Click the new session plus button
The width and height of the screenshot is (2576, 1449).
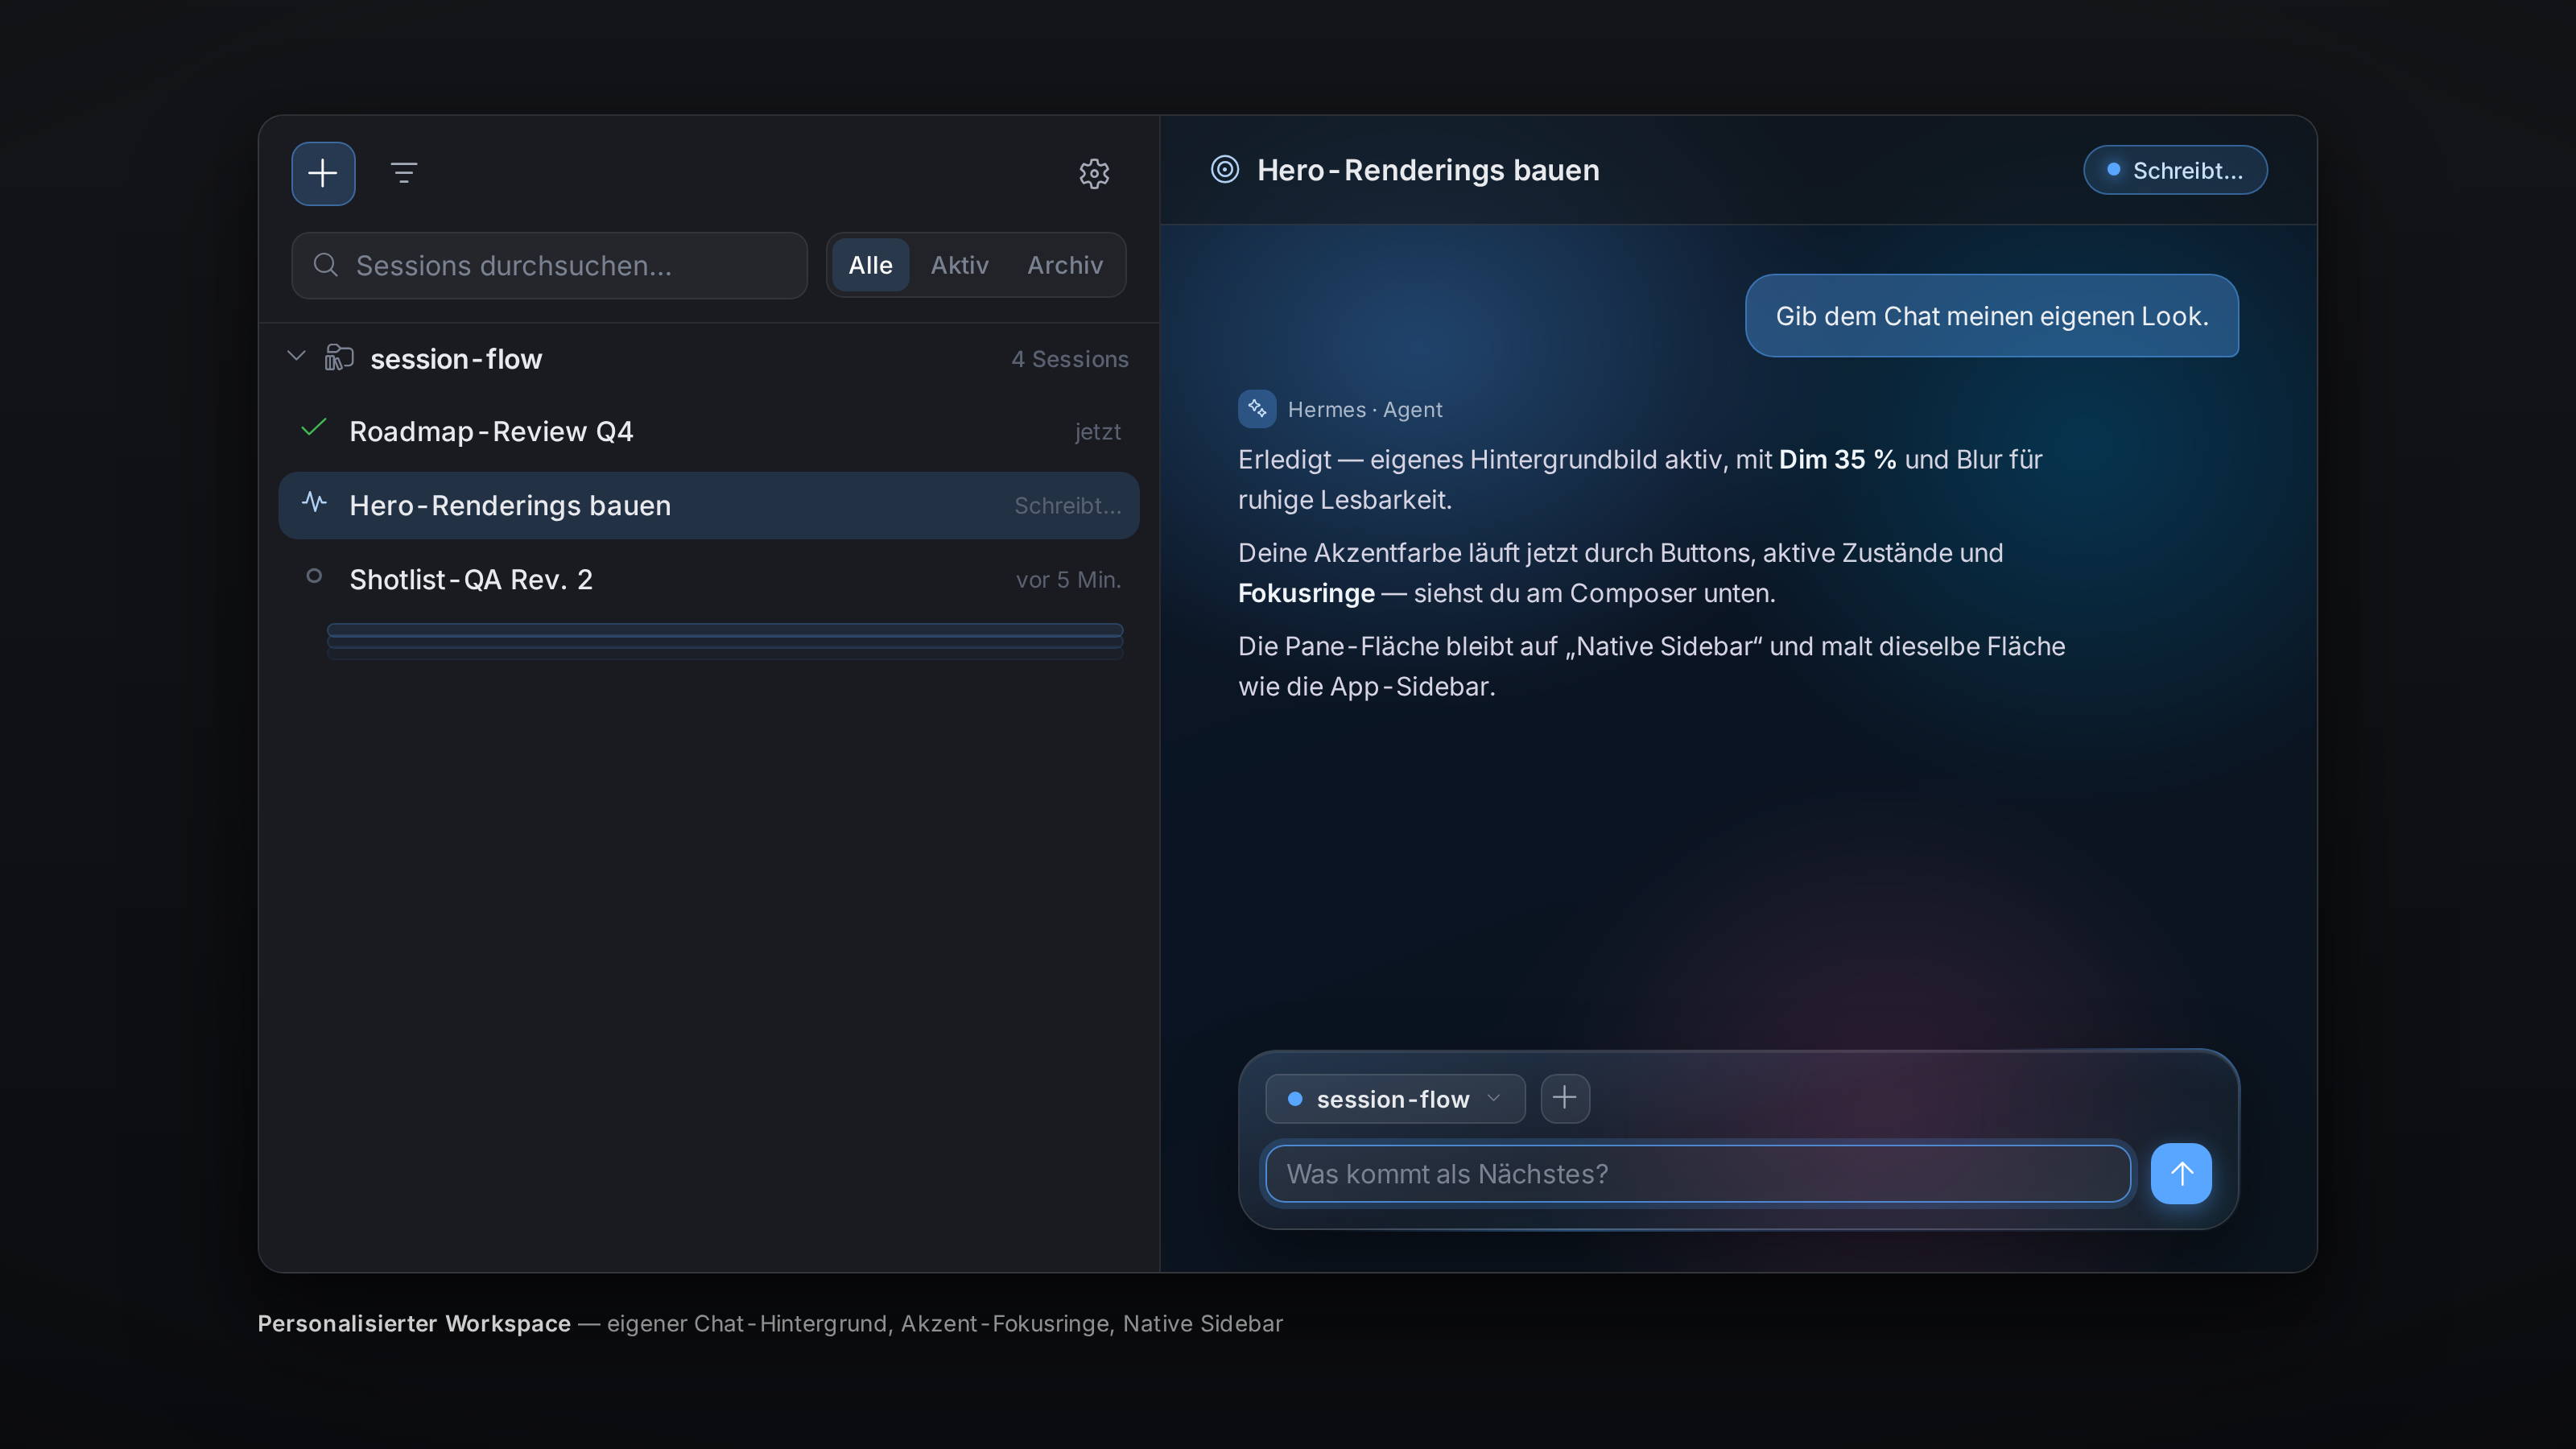tap(323, 173)
